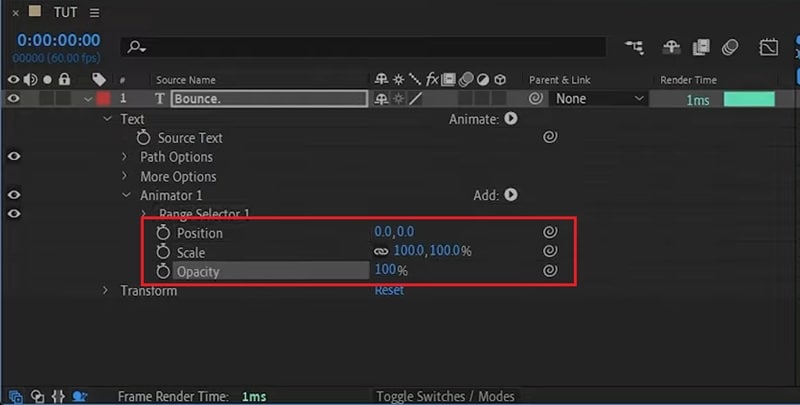
Task: Click the Opacity value 100%
Action: pos(391,270)
